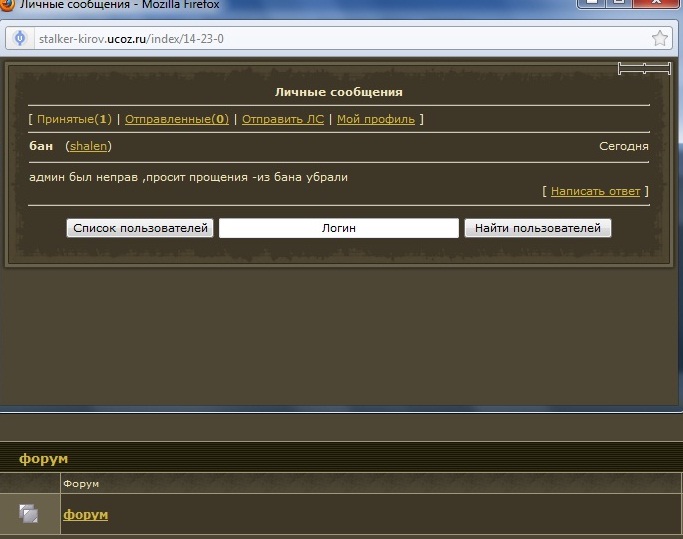683x539 pixels.
Task: Click the forum folder icon beside форум
Action: [29, 514]
